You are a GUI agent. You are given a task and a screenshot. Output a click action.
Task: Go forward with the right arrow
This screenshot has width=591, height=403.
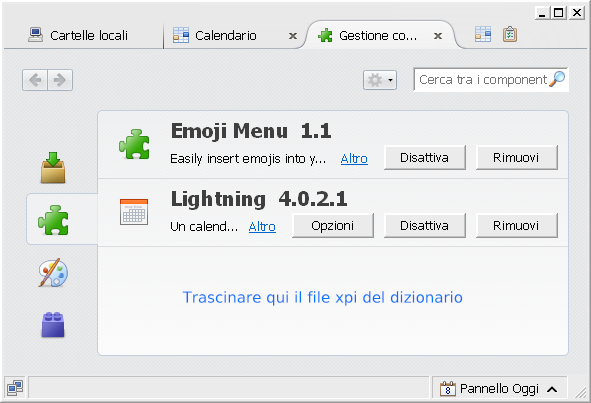pos(60,80)
